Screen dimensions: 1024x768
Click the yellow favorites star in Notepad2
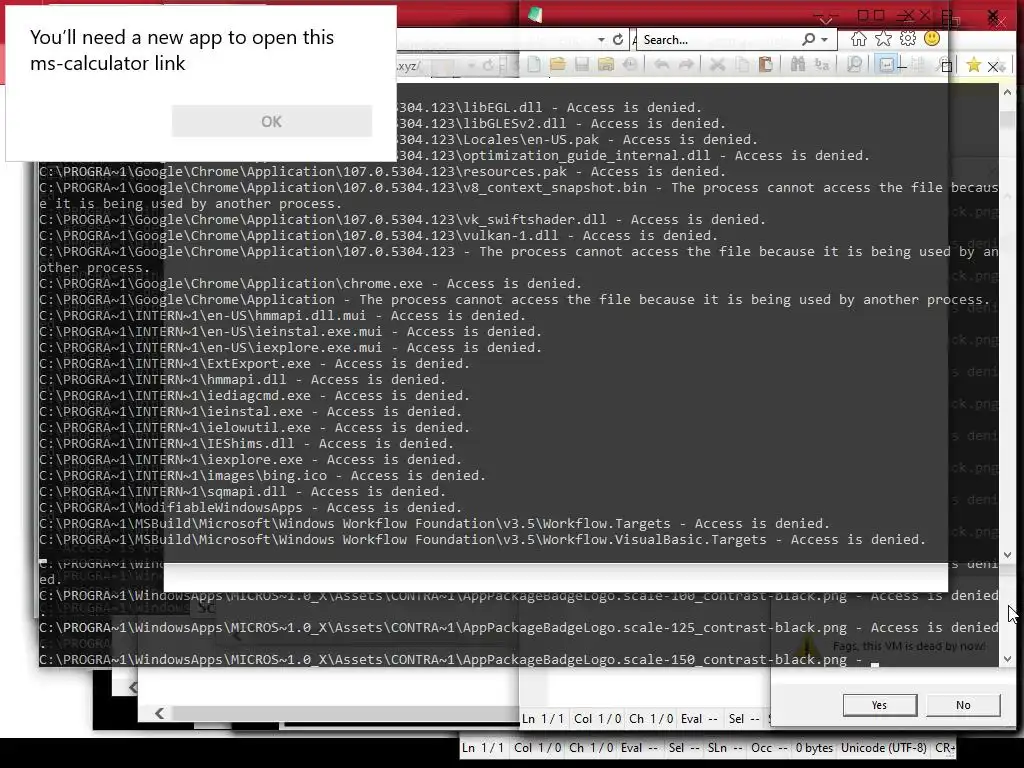(973, 65)
